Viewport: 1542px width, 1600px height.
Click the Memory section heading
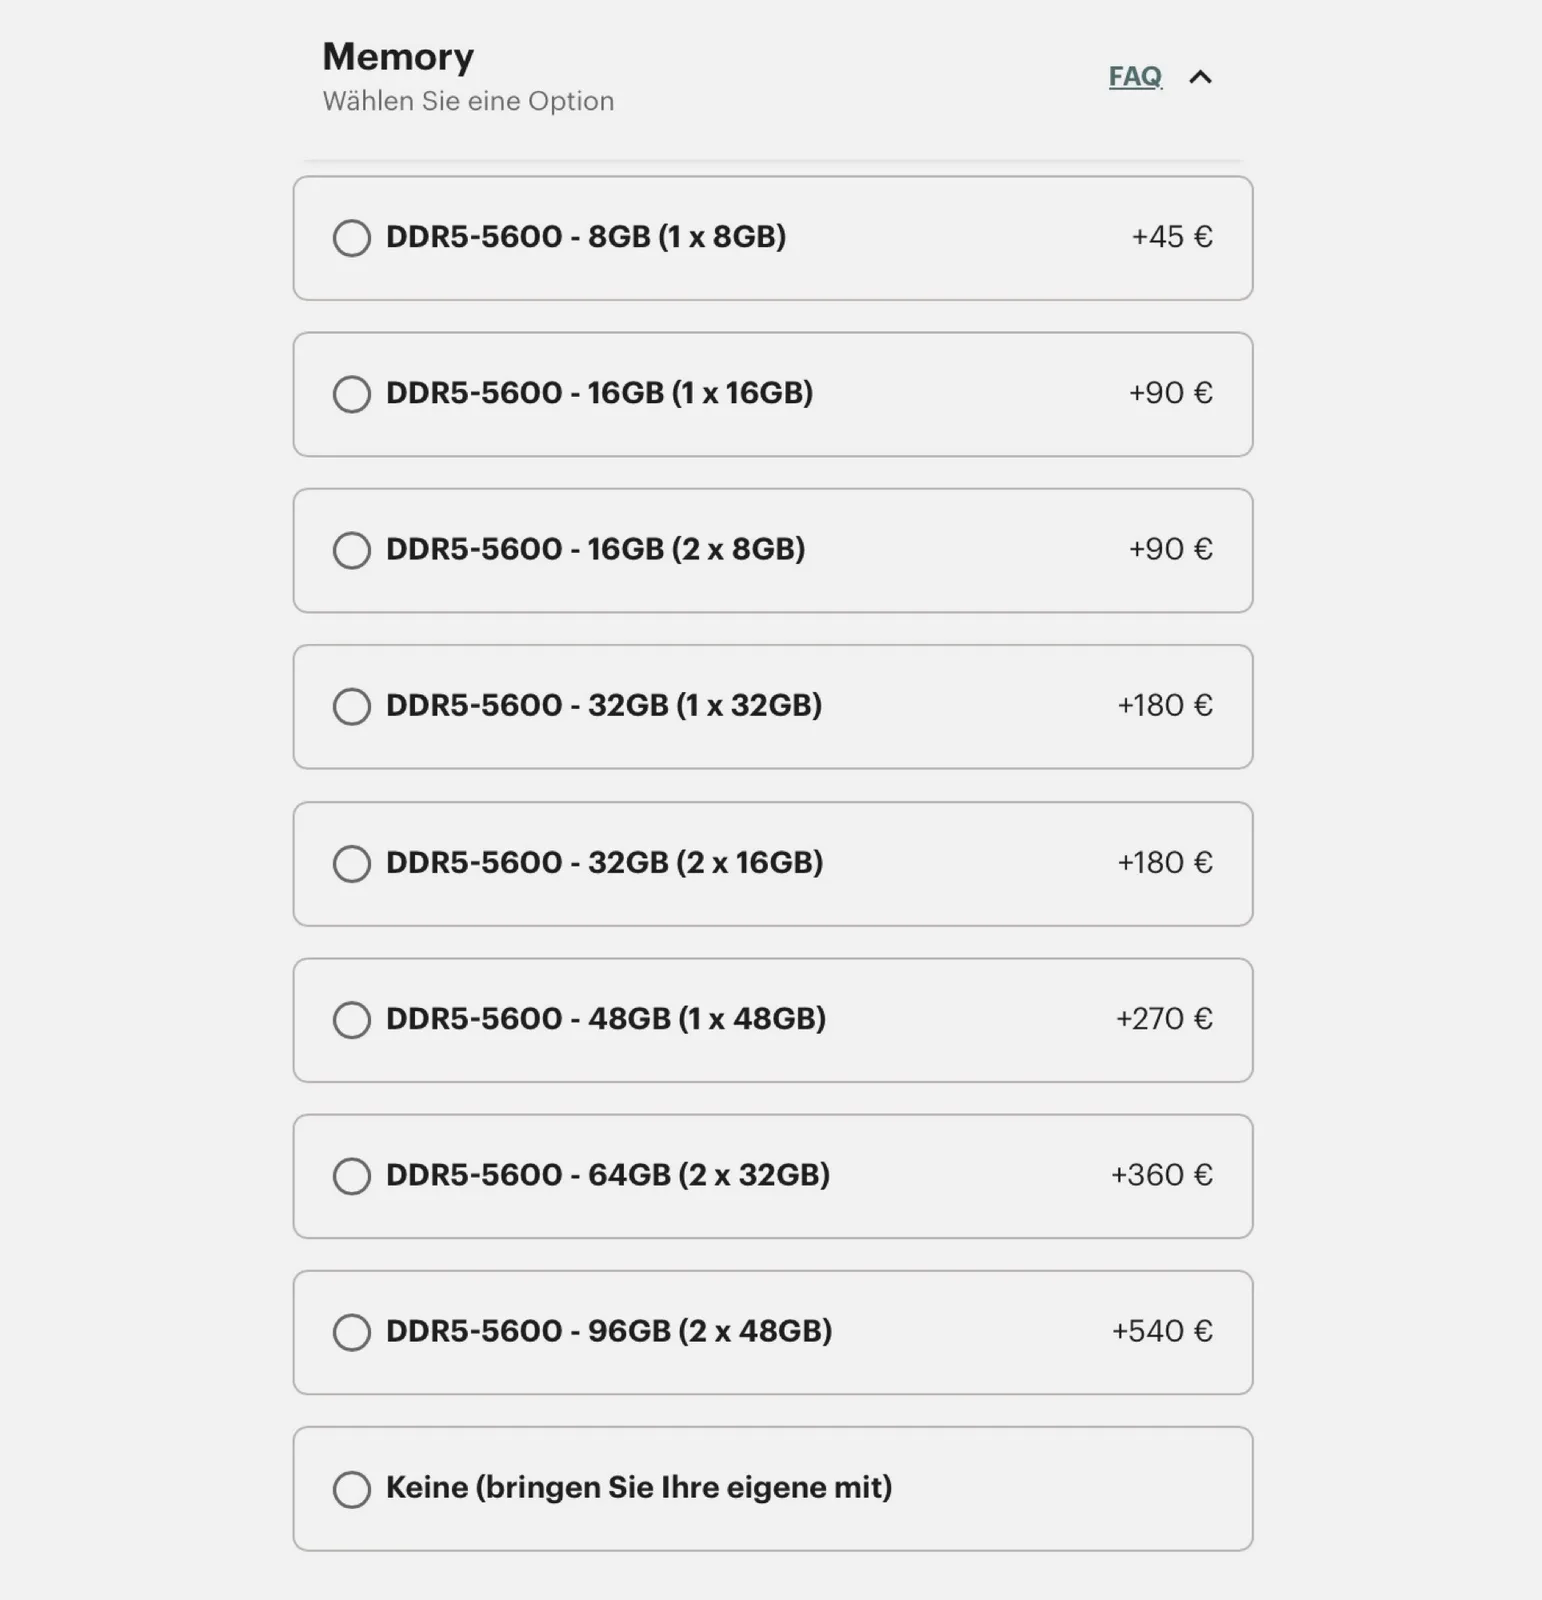398,57
